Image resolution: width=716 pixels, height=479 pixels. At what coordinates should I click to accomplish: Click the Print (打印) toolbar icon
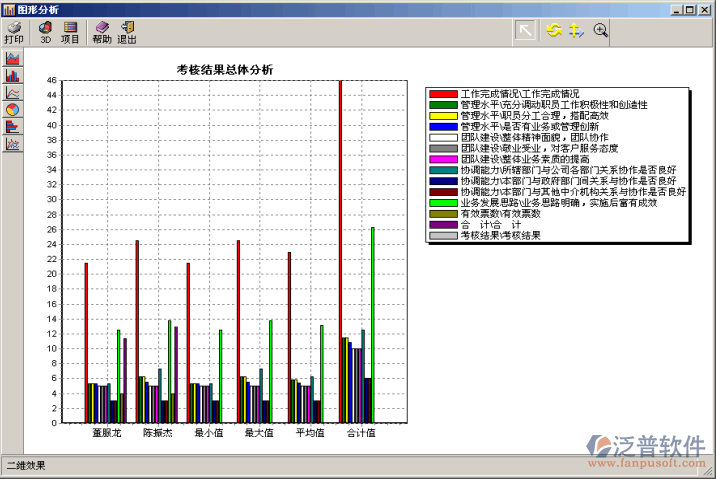click(x=14, y=32)
